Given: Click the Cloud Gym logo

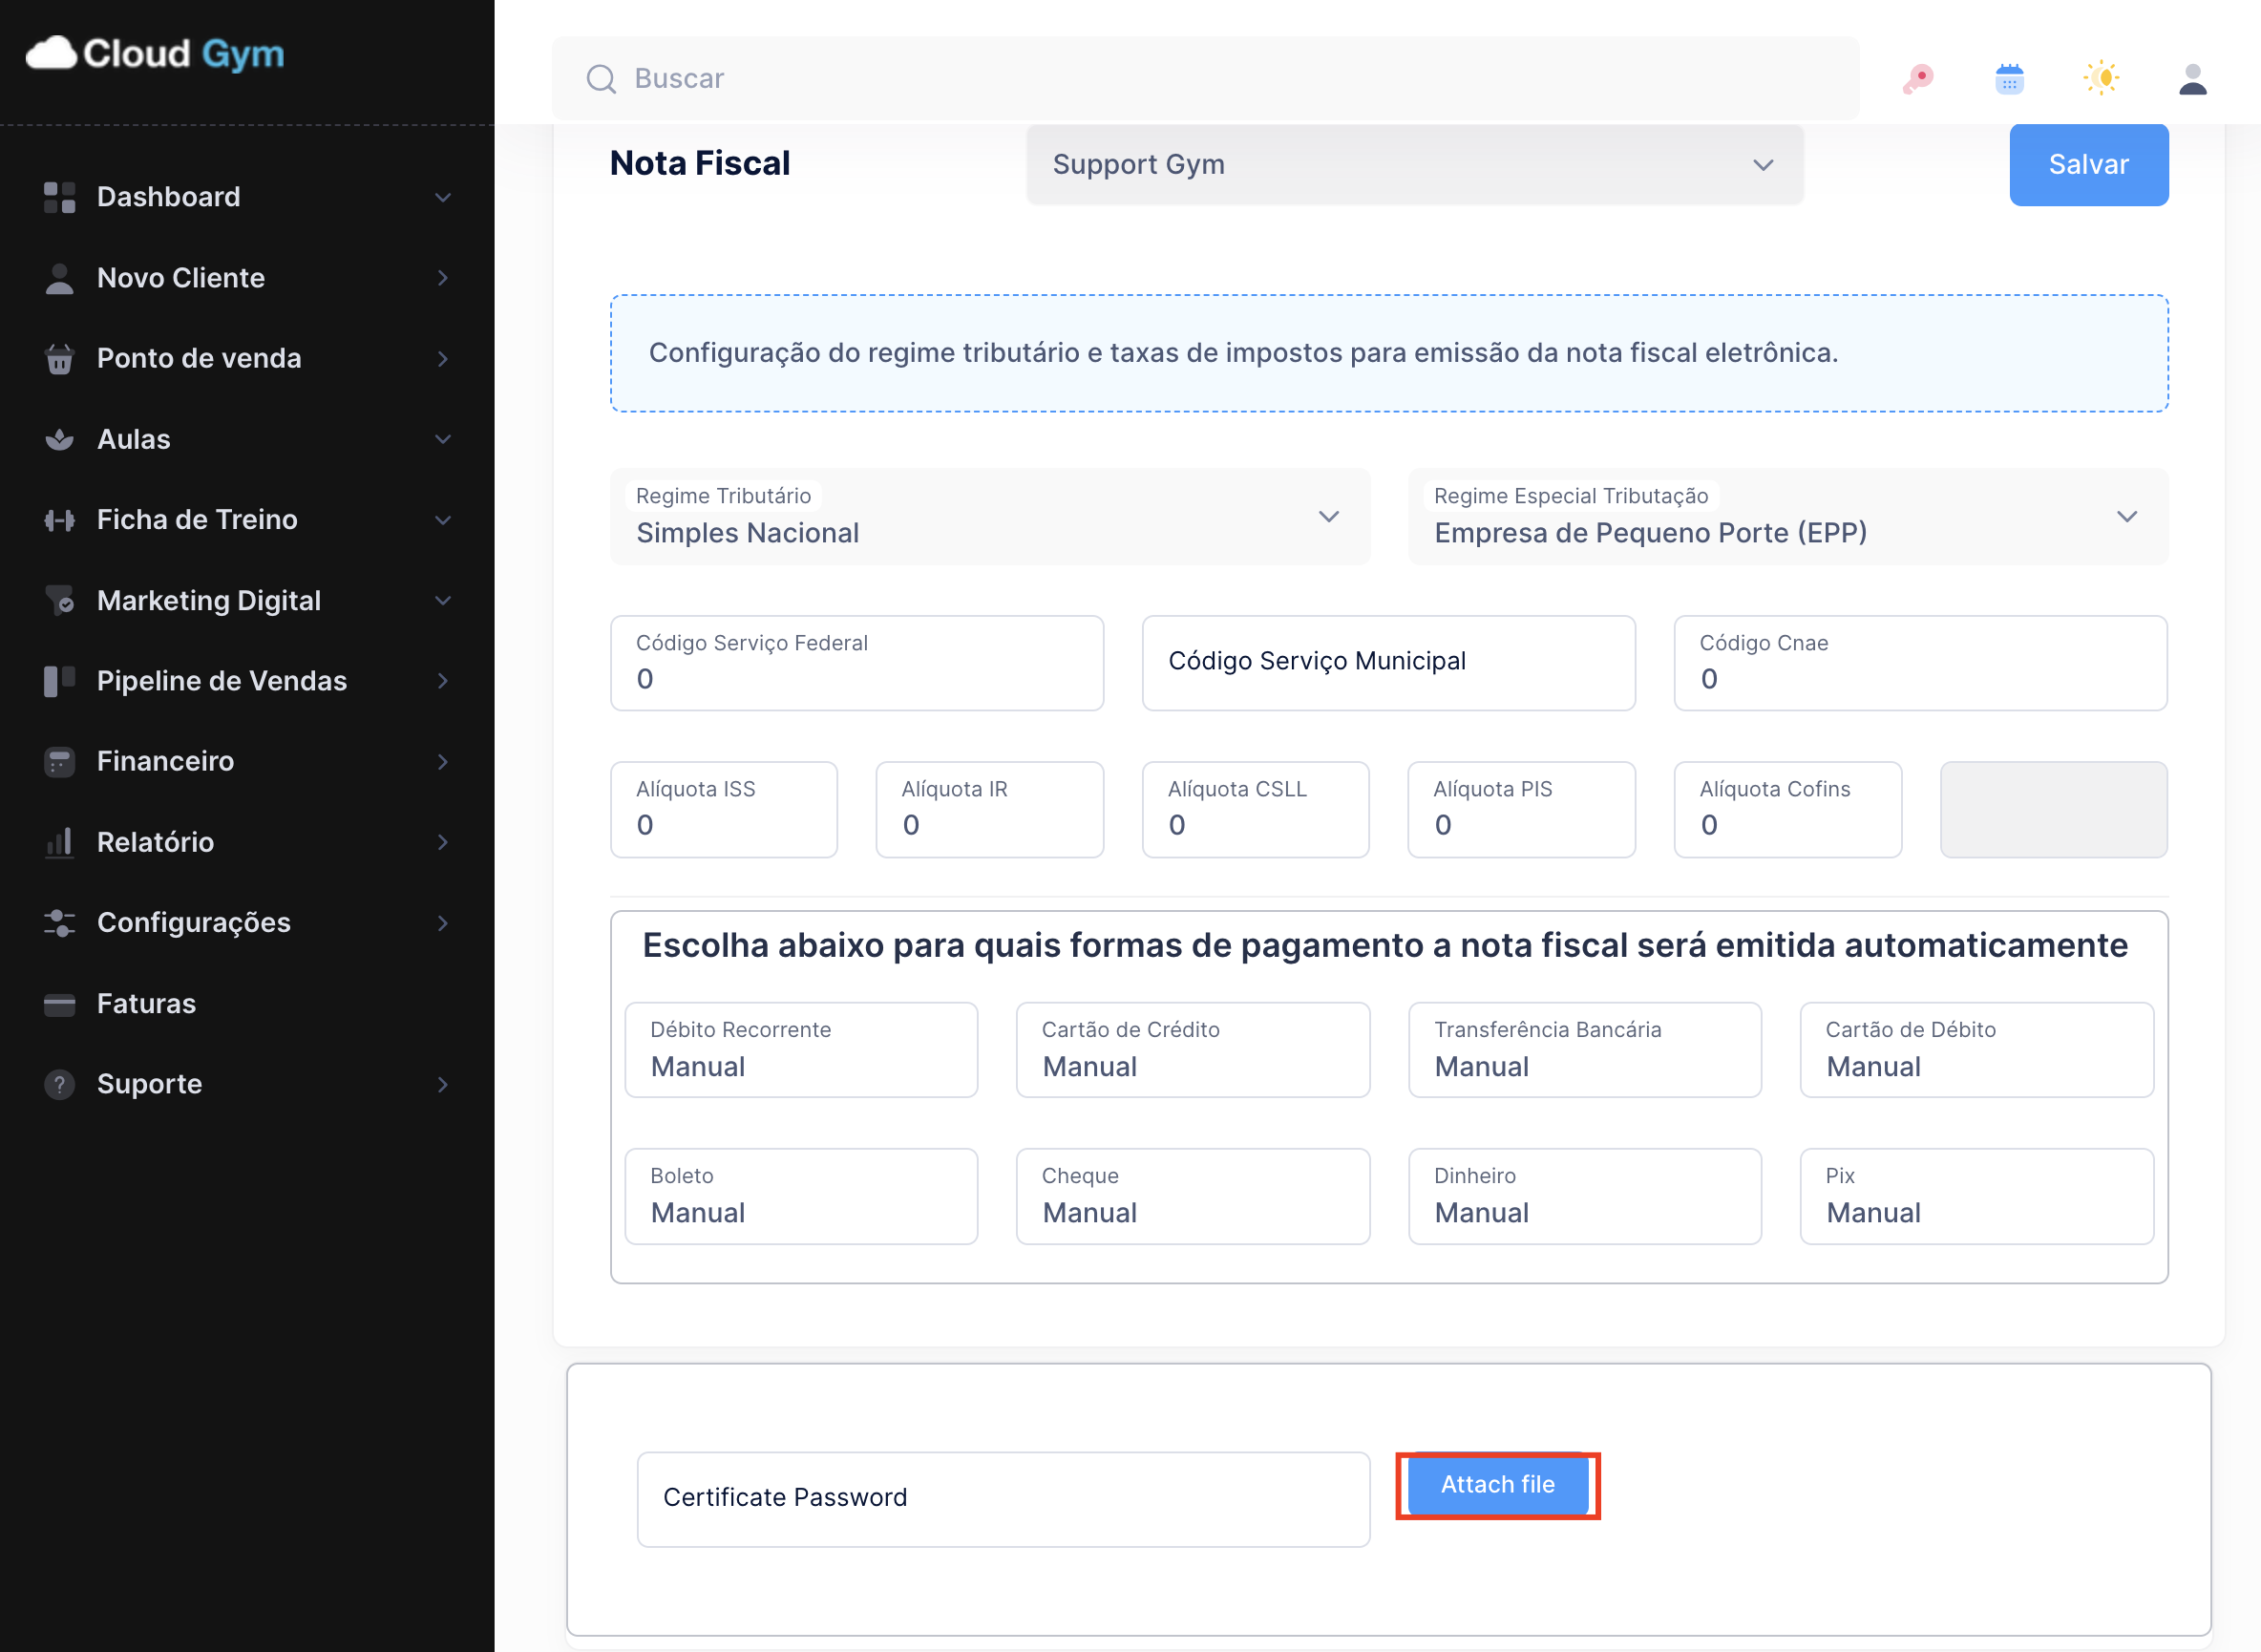Looking at the screenshot, I should coord(155,54).
